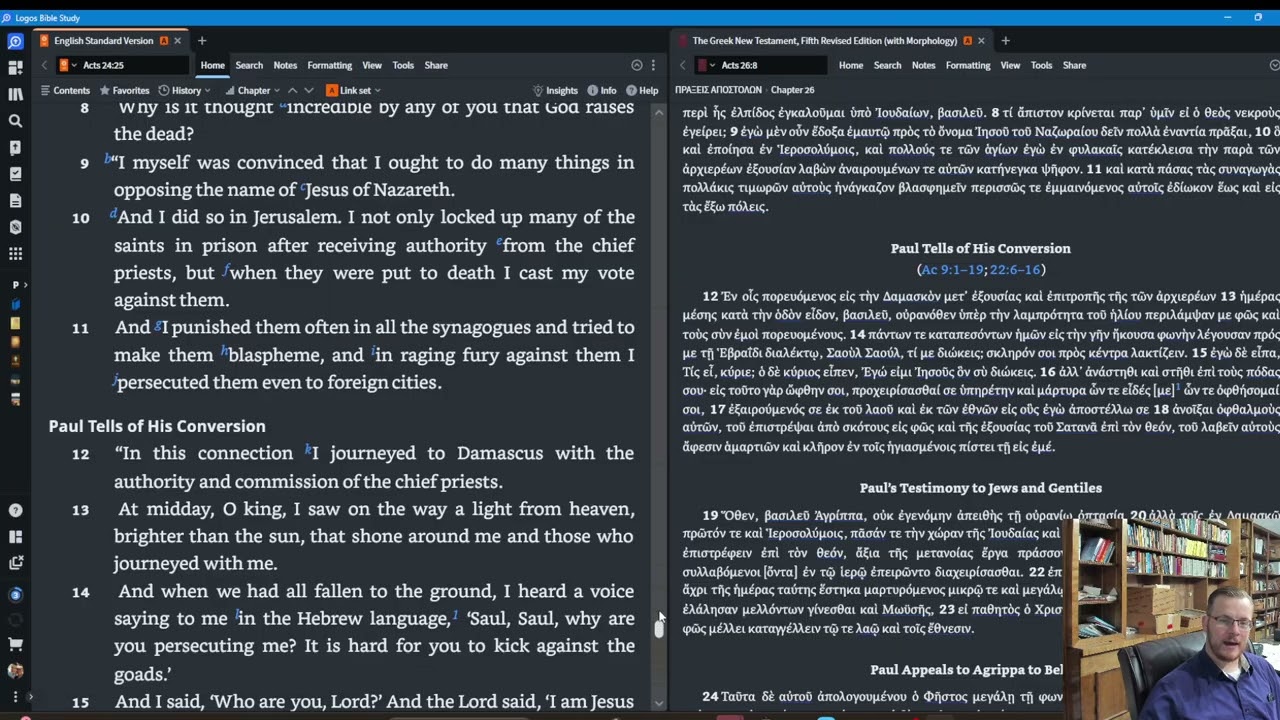Expand the sidebar arrow at bottom left
This screenshot has height=720, width=1280.
pyautogui.click(x=30, y=697)
